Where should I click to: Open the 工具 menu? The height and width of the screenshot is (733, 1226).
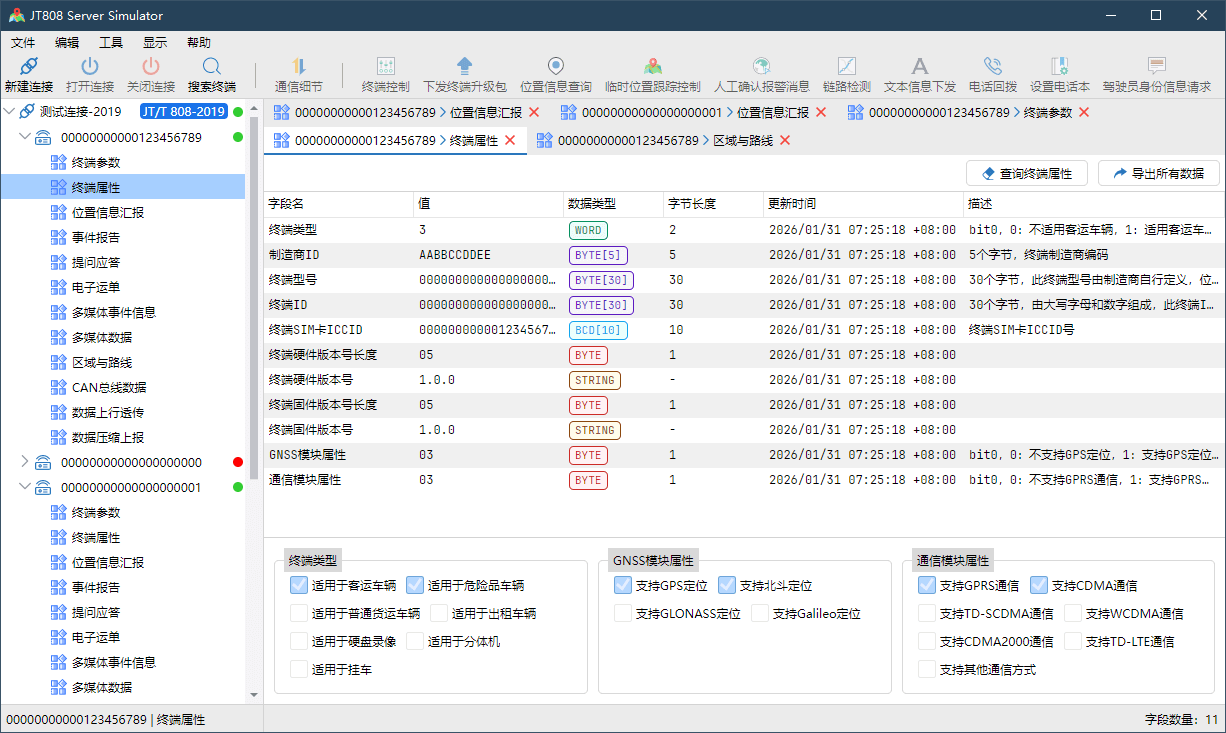point(110,43)
